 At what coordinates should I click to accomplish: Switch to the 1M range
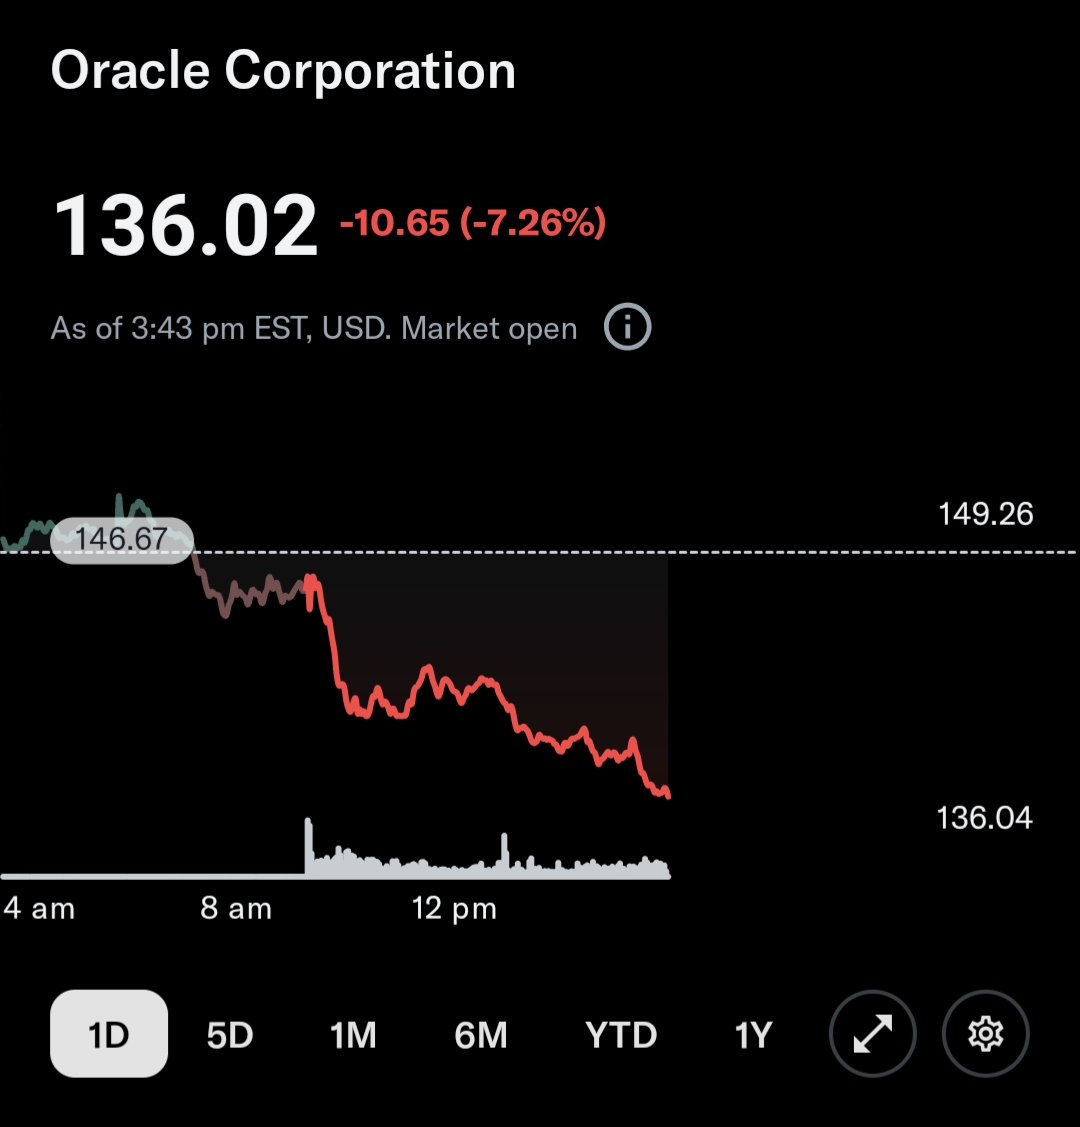[353, 1035]
